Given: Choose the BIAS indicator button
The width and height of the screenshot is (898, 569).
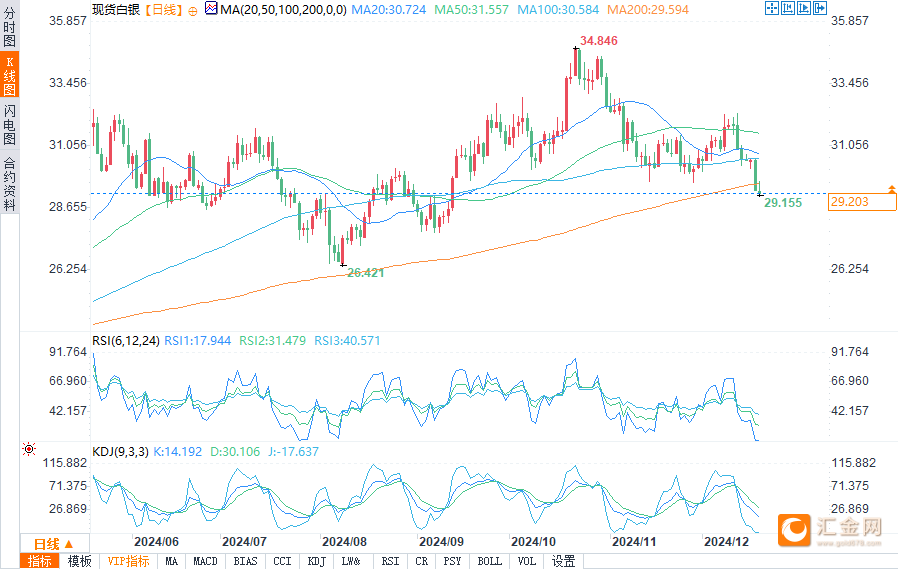Looking at the screenshot, I should (x=246, y=562).
